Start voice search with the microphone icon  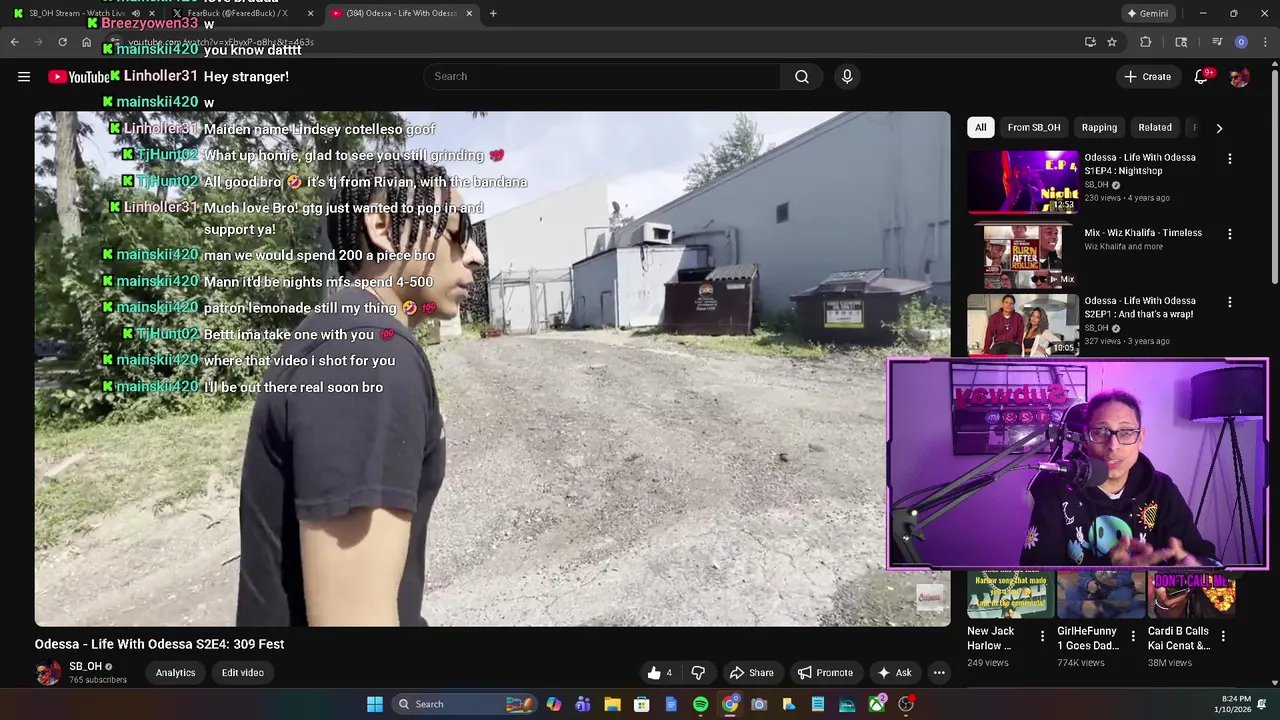(x=847, y=76)
